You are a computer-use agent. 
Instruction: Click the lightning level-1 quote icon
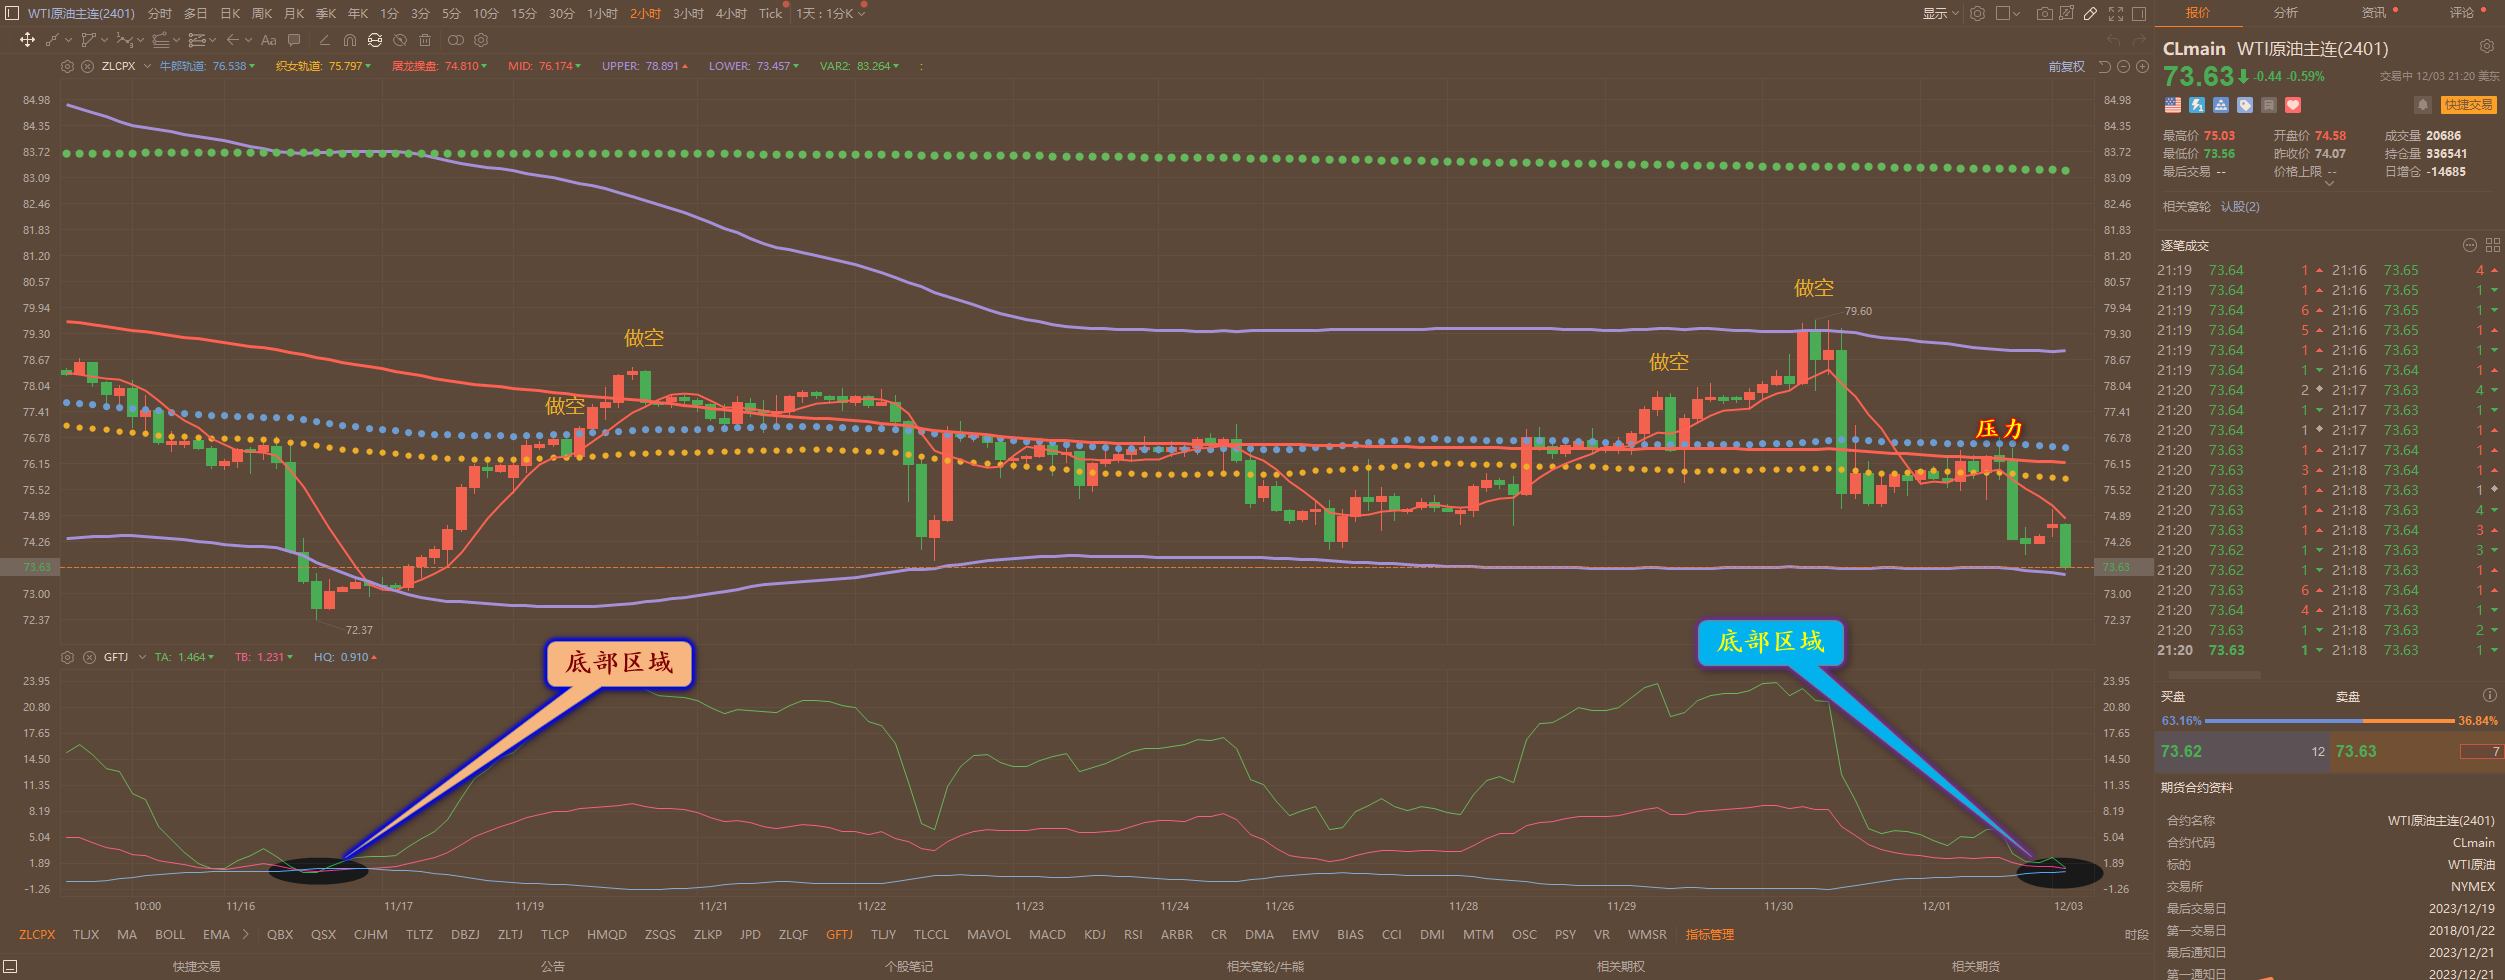(x=2197, y=105)
